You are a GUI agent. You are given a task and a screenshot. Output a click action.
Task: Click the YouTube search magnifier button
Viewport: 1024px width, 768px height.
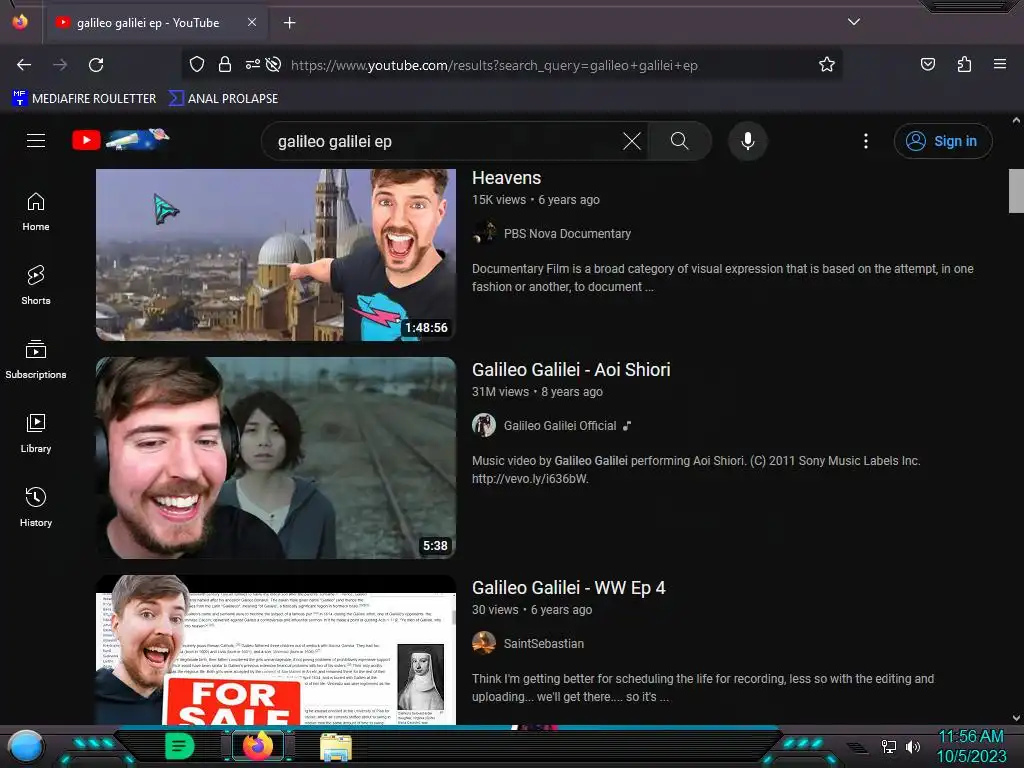(679, 141)
